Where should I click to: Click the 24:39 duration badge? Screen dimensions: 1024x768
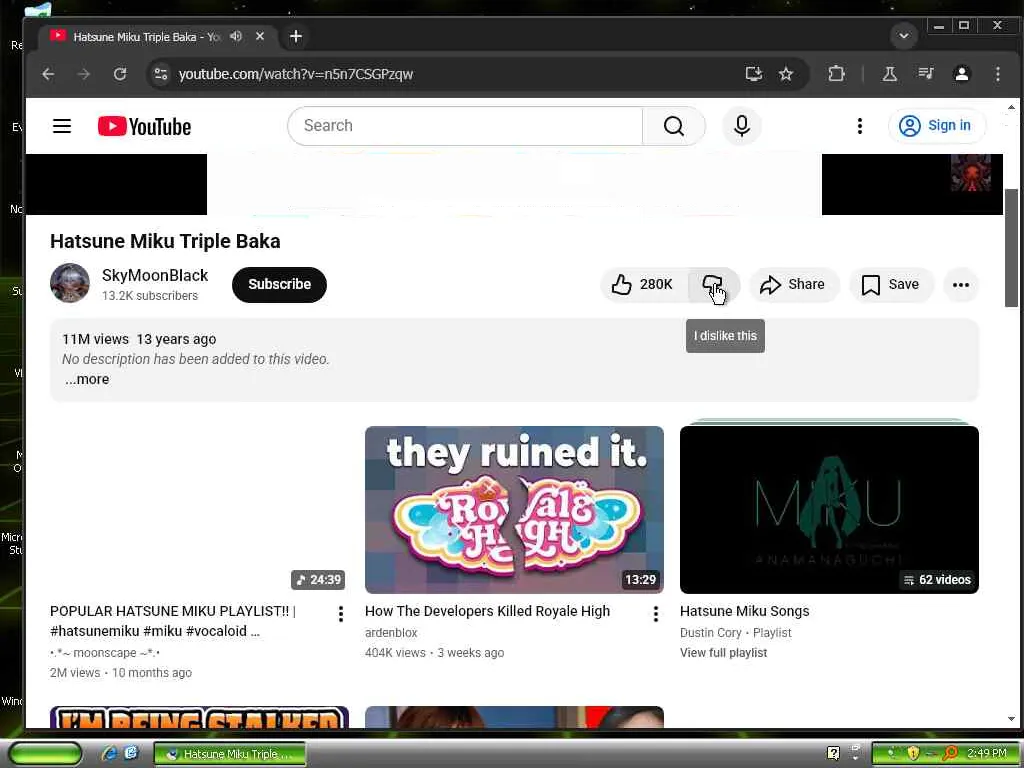coord(318,579)
